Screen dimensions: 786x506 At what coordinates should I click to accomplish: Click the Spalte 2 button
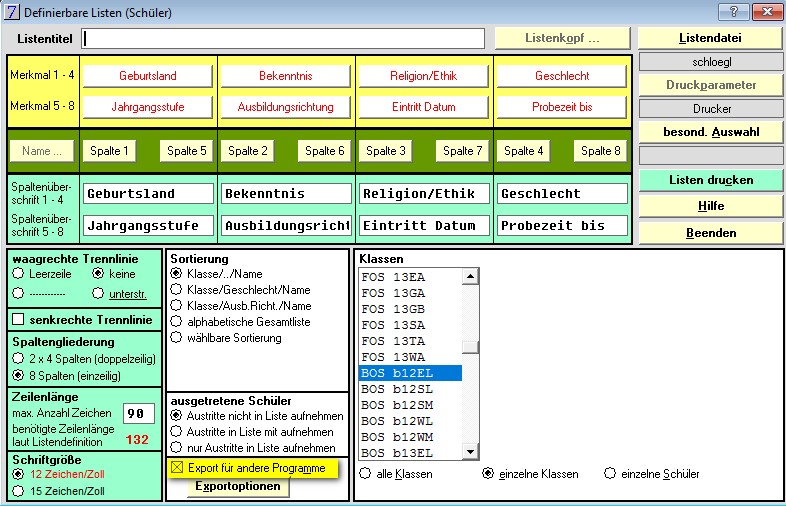pos(247,151)
